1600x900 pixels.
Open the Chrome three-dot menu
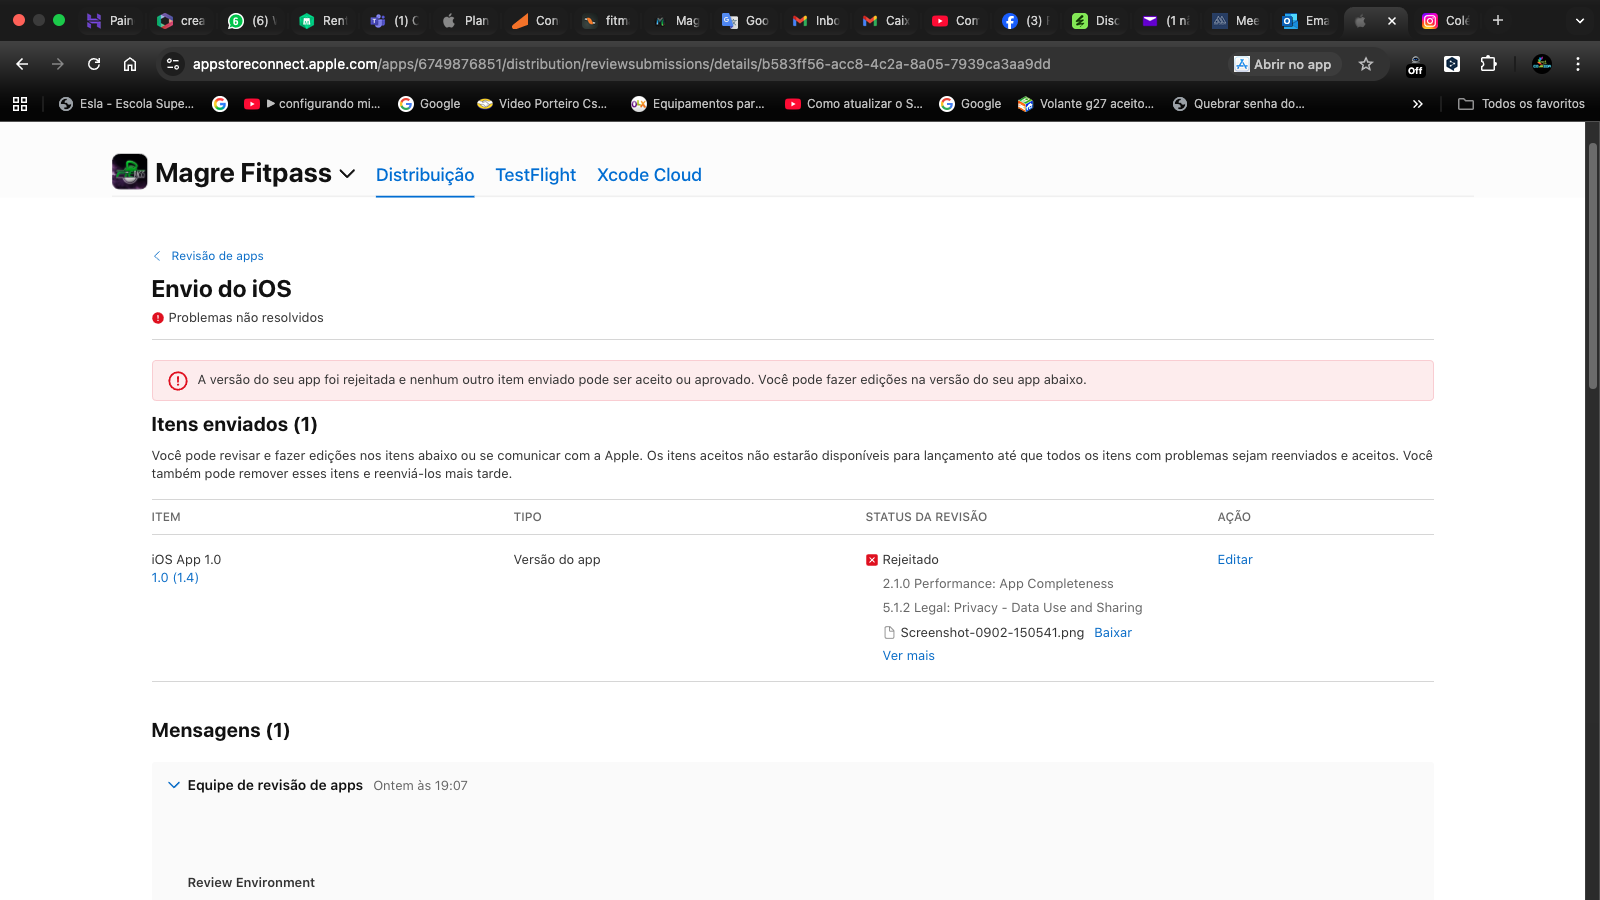click(1578, 64)
